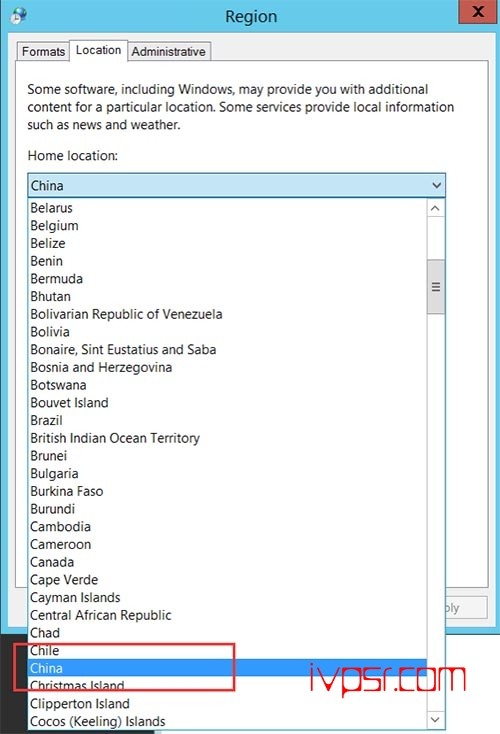Choose Brazil as home location

coord(228,420)
